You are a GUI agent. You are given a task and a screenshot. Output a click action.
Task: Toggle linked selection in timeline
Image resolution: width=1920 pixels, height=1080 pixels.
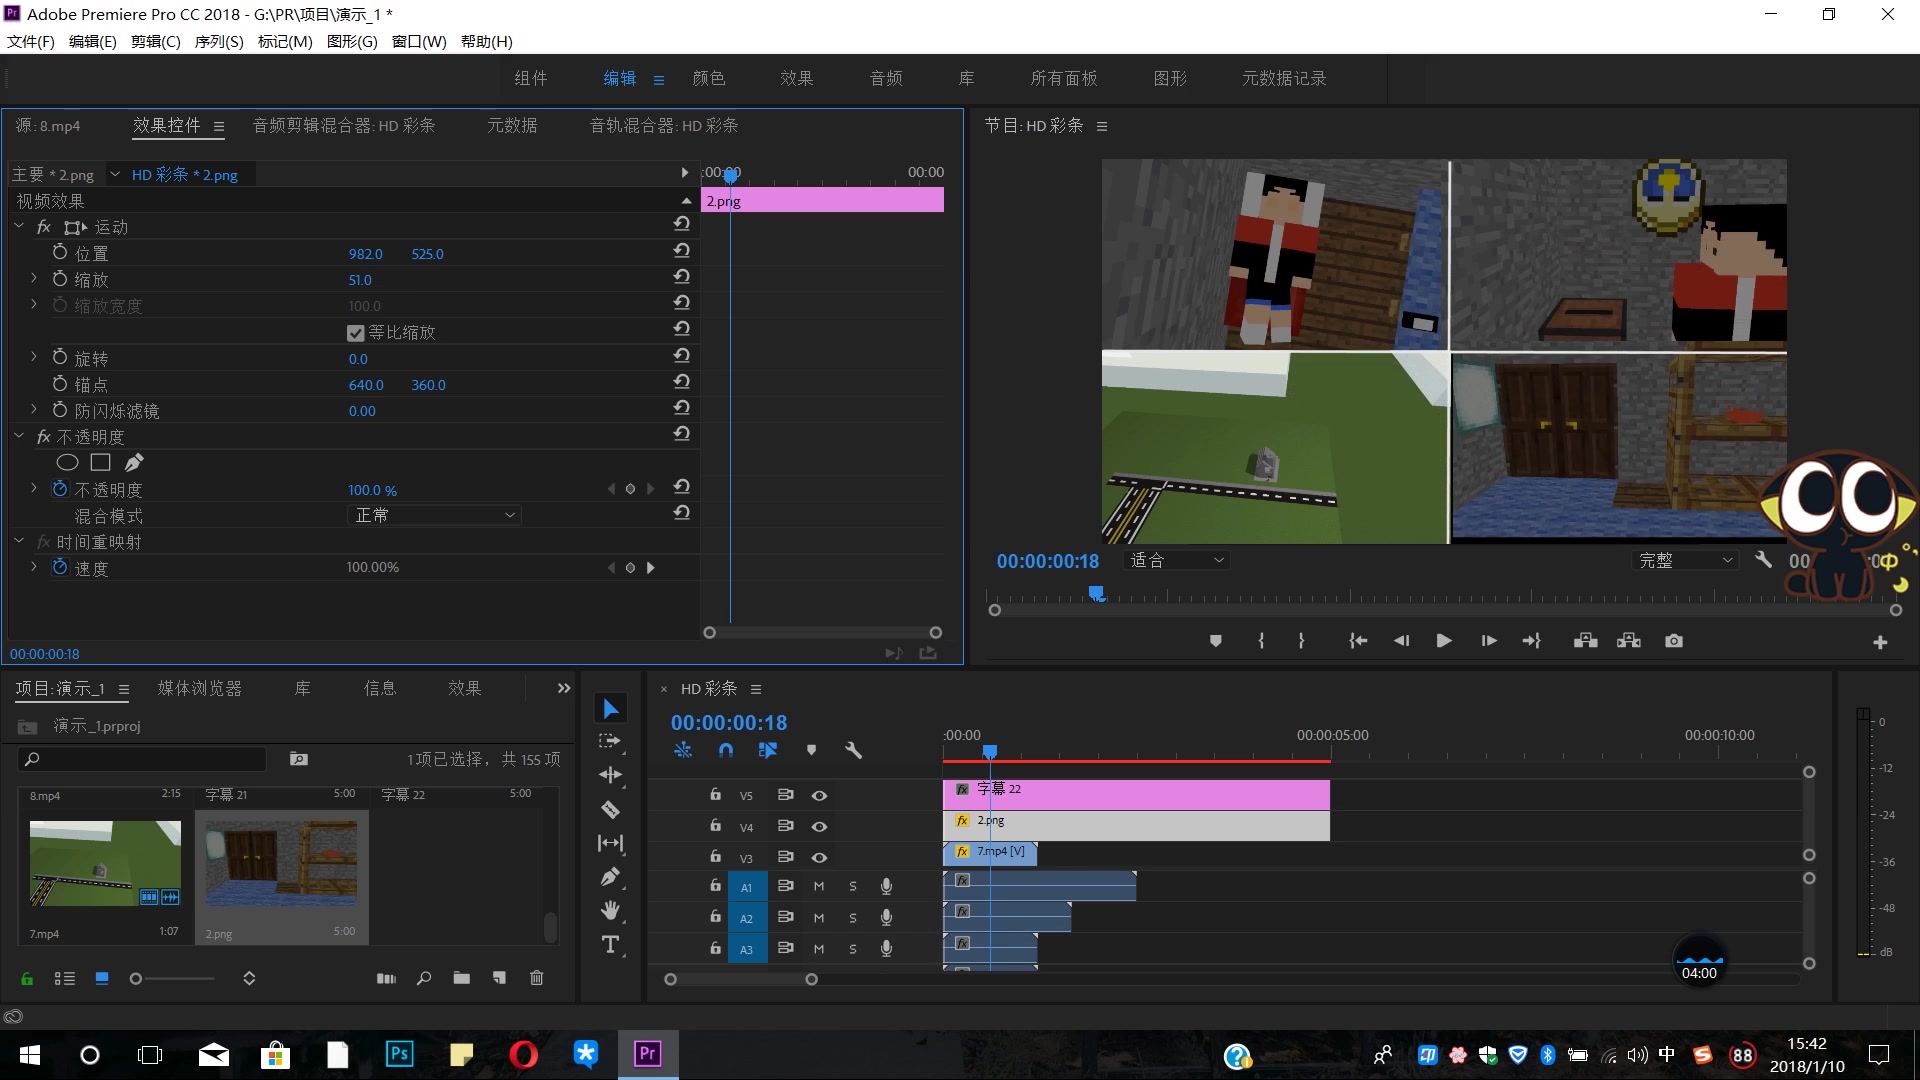(768, 750)
